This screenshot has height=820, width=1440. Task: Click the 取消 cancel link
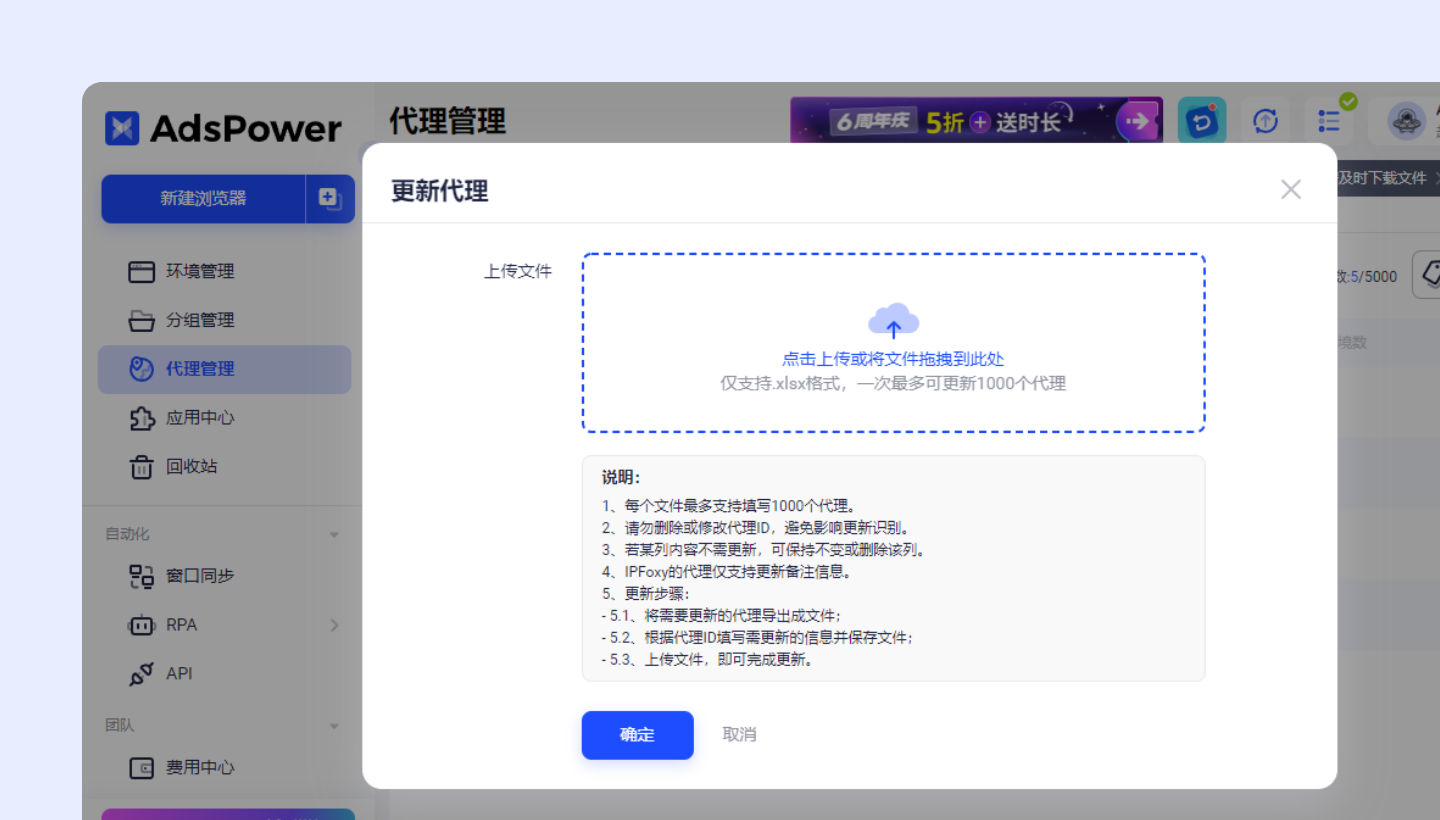(x=739, y=734)
